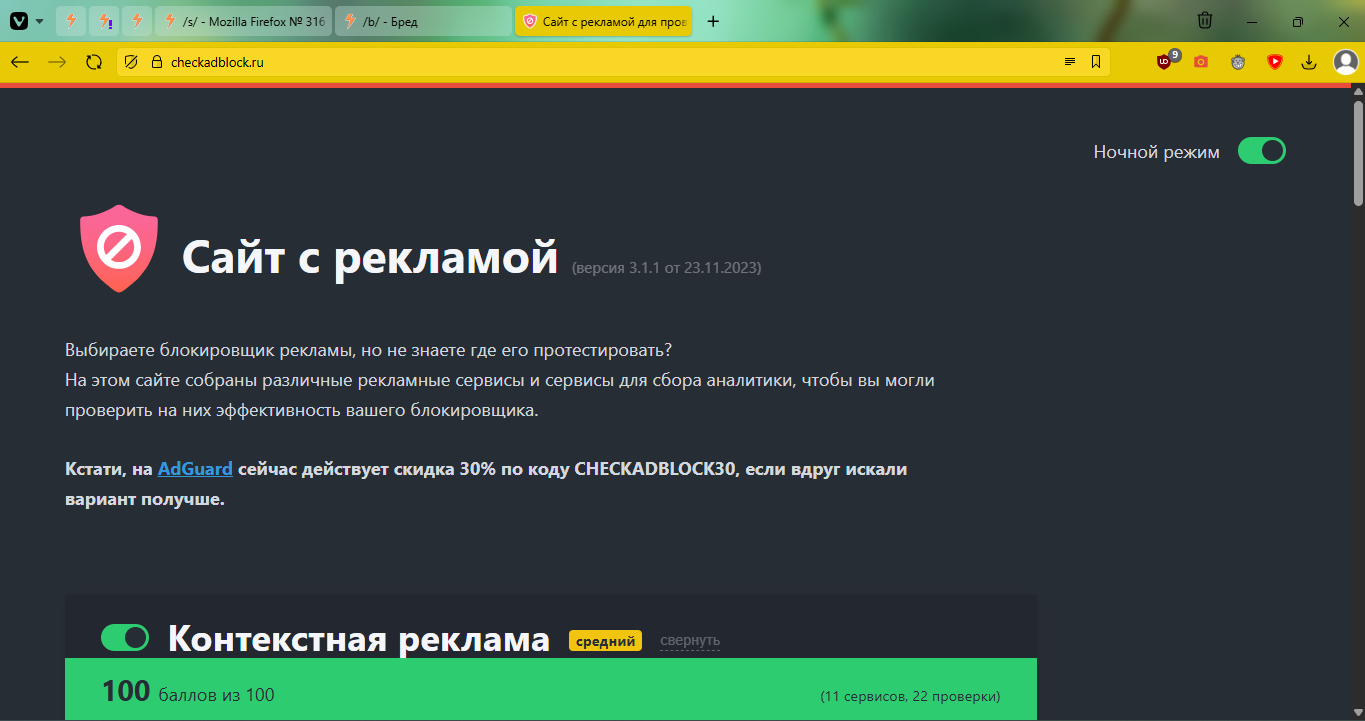Click the средний difficulty badge
This screenshot has height=721, width=1365.
606,641
